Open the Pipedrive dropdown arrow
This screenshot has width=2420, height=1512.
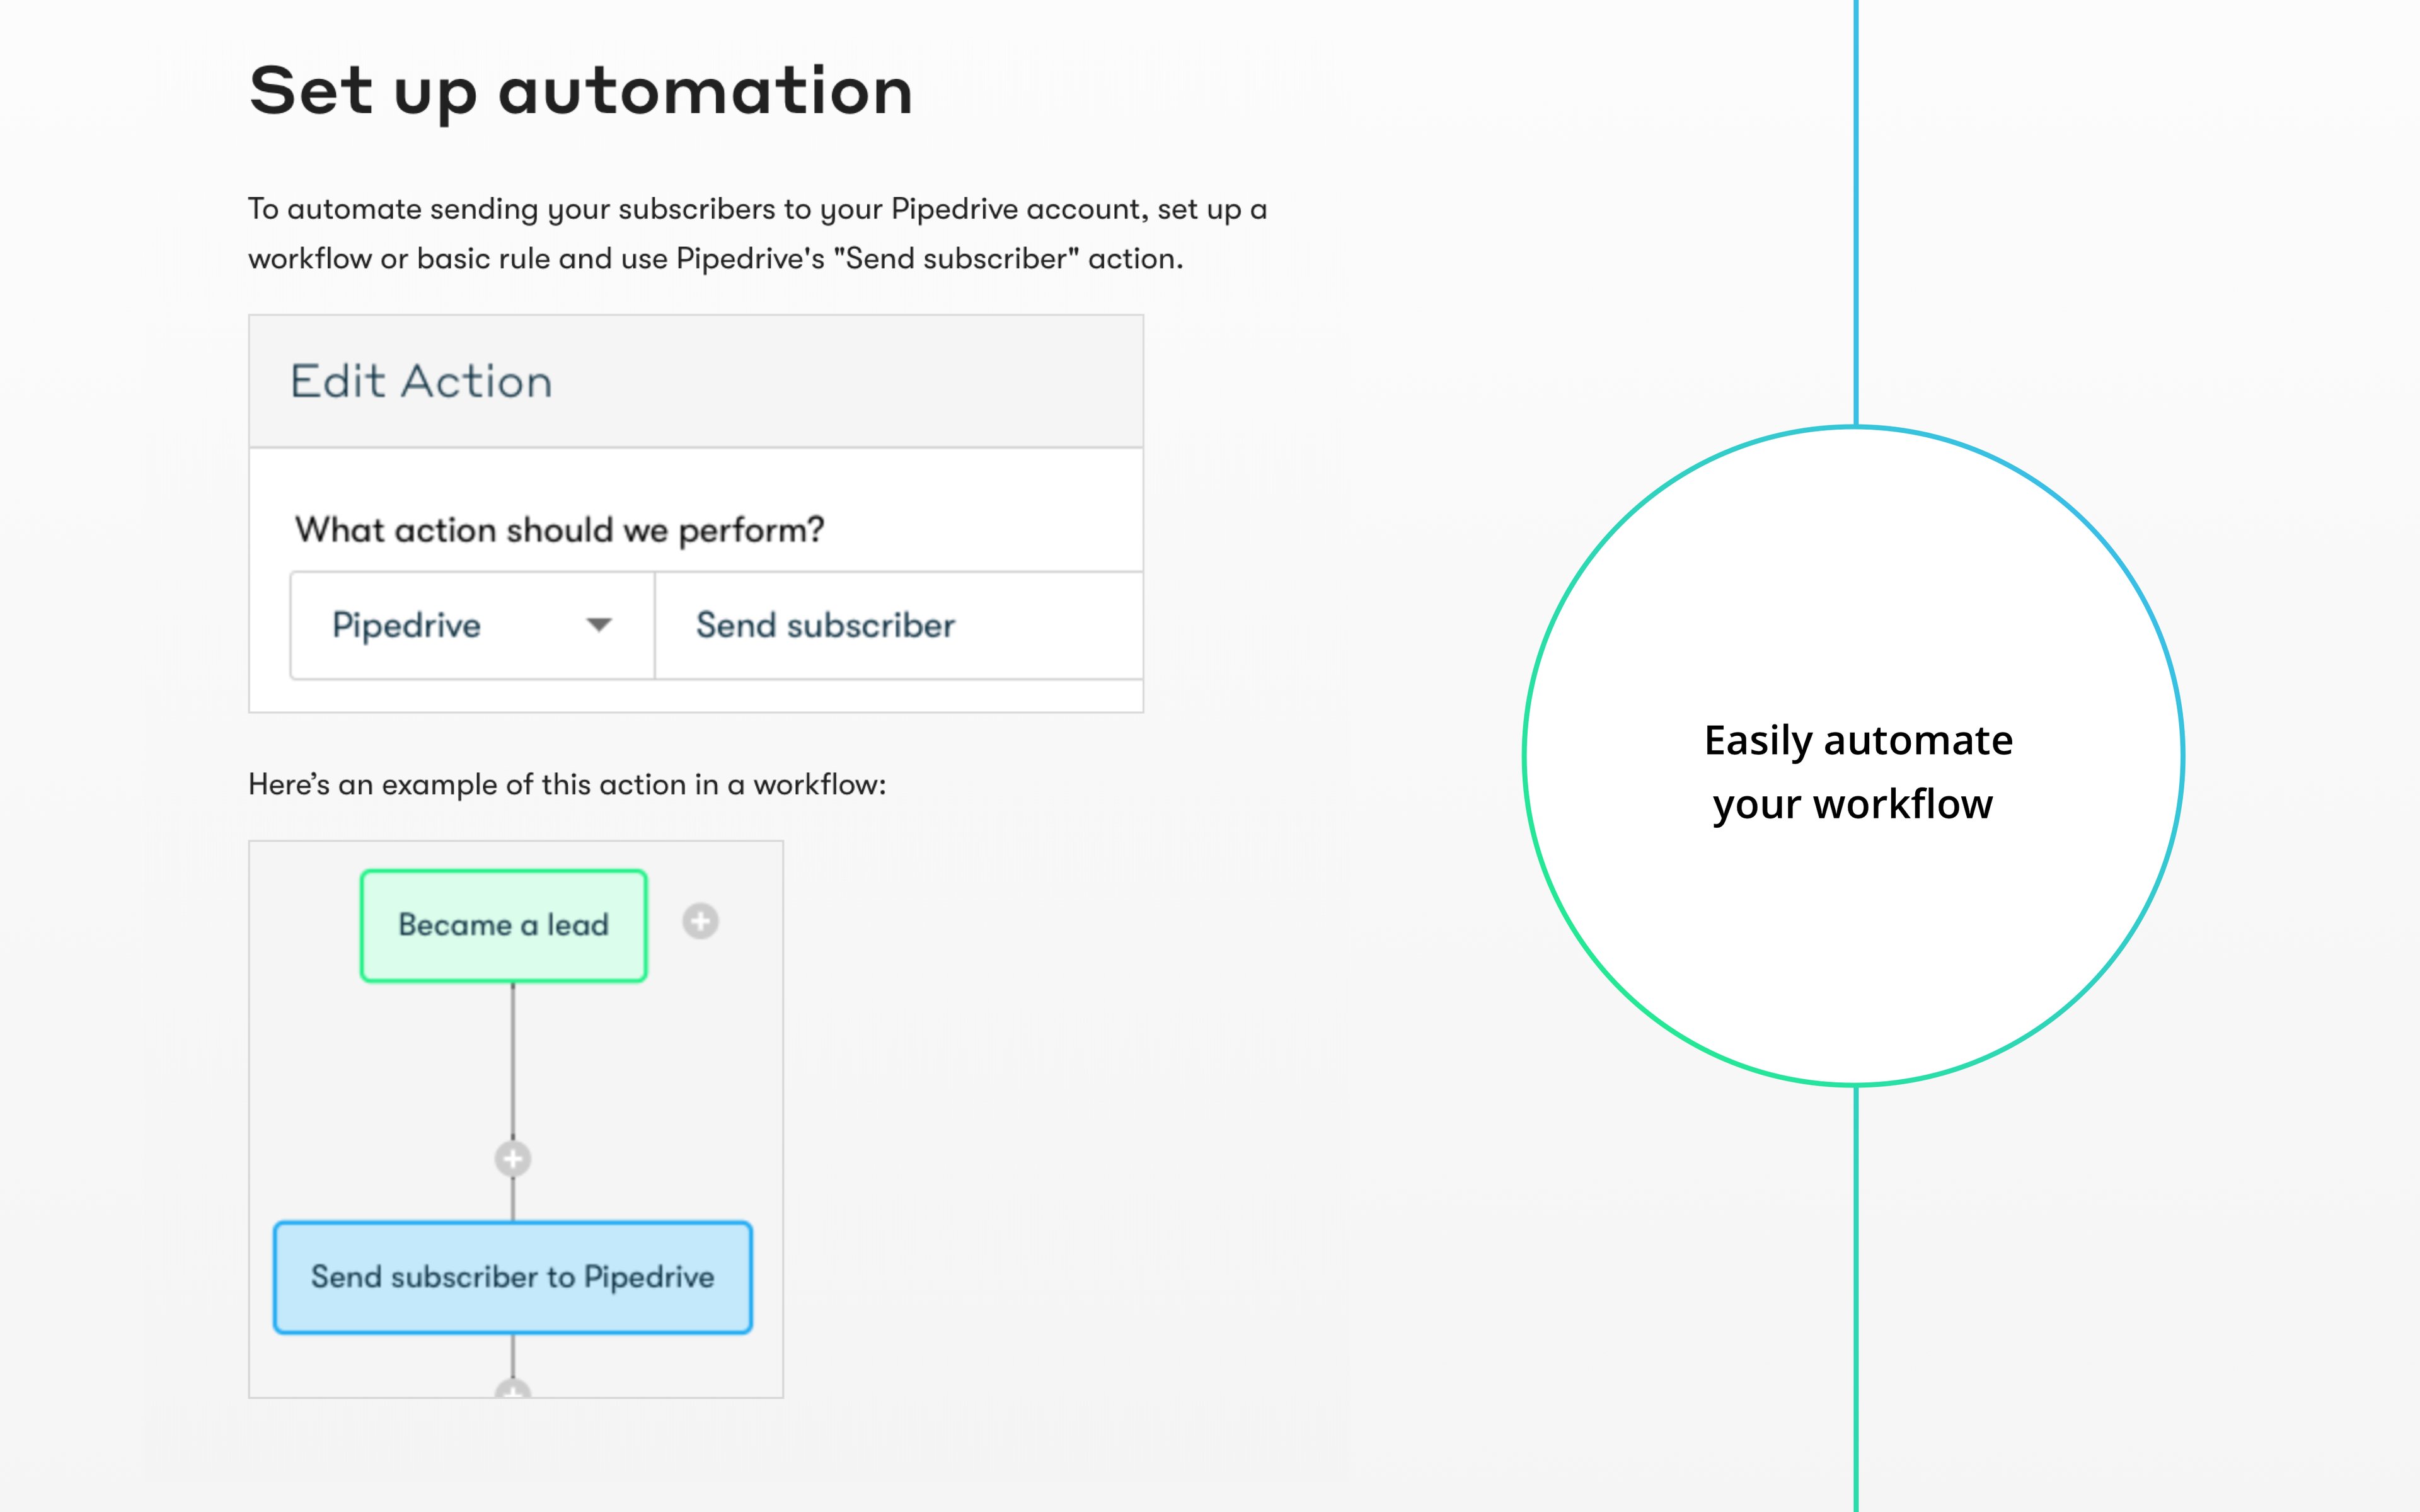click(598, 626)
